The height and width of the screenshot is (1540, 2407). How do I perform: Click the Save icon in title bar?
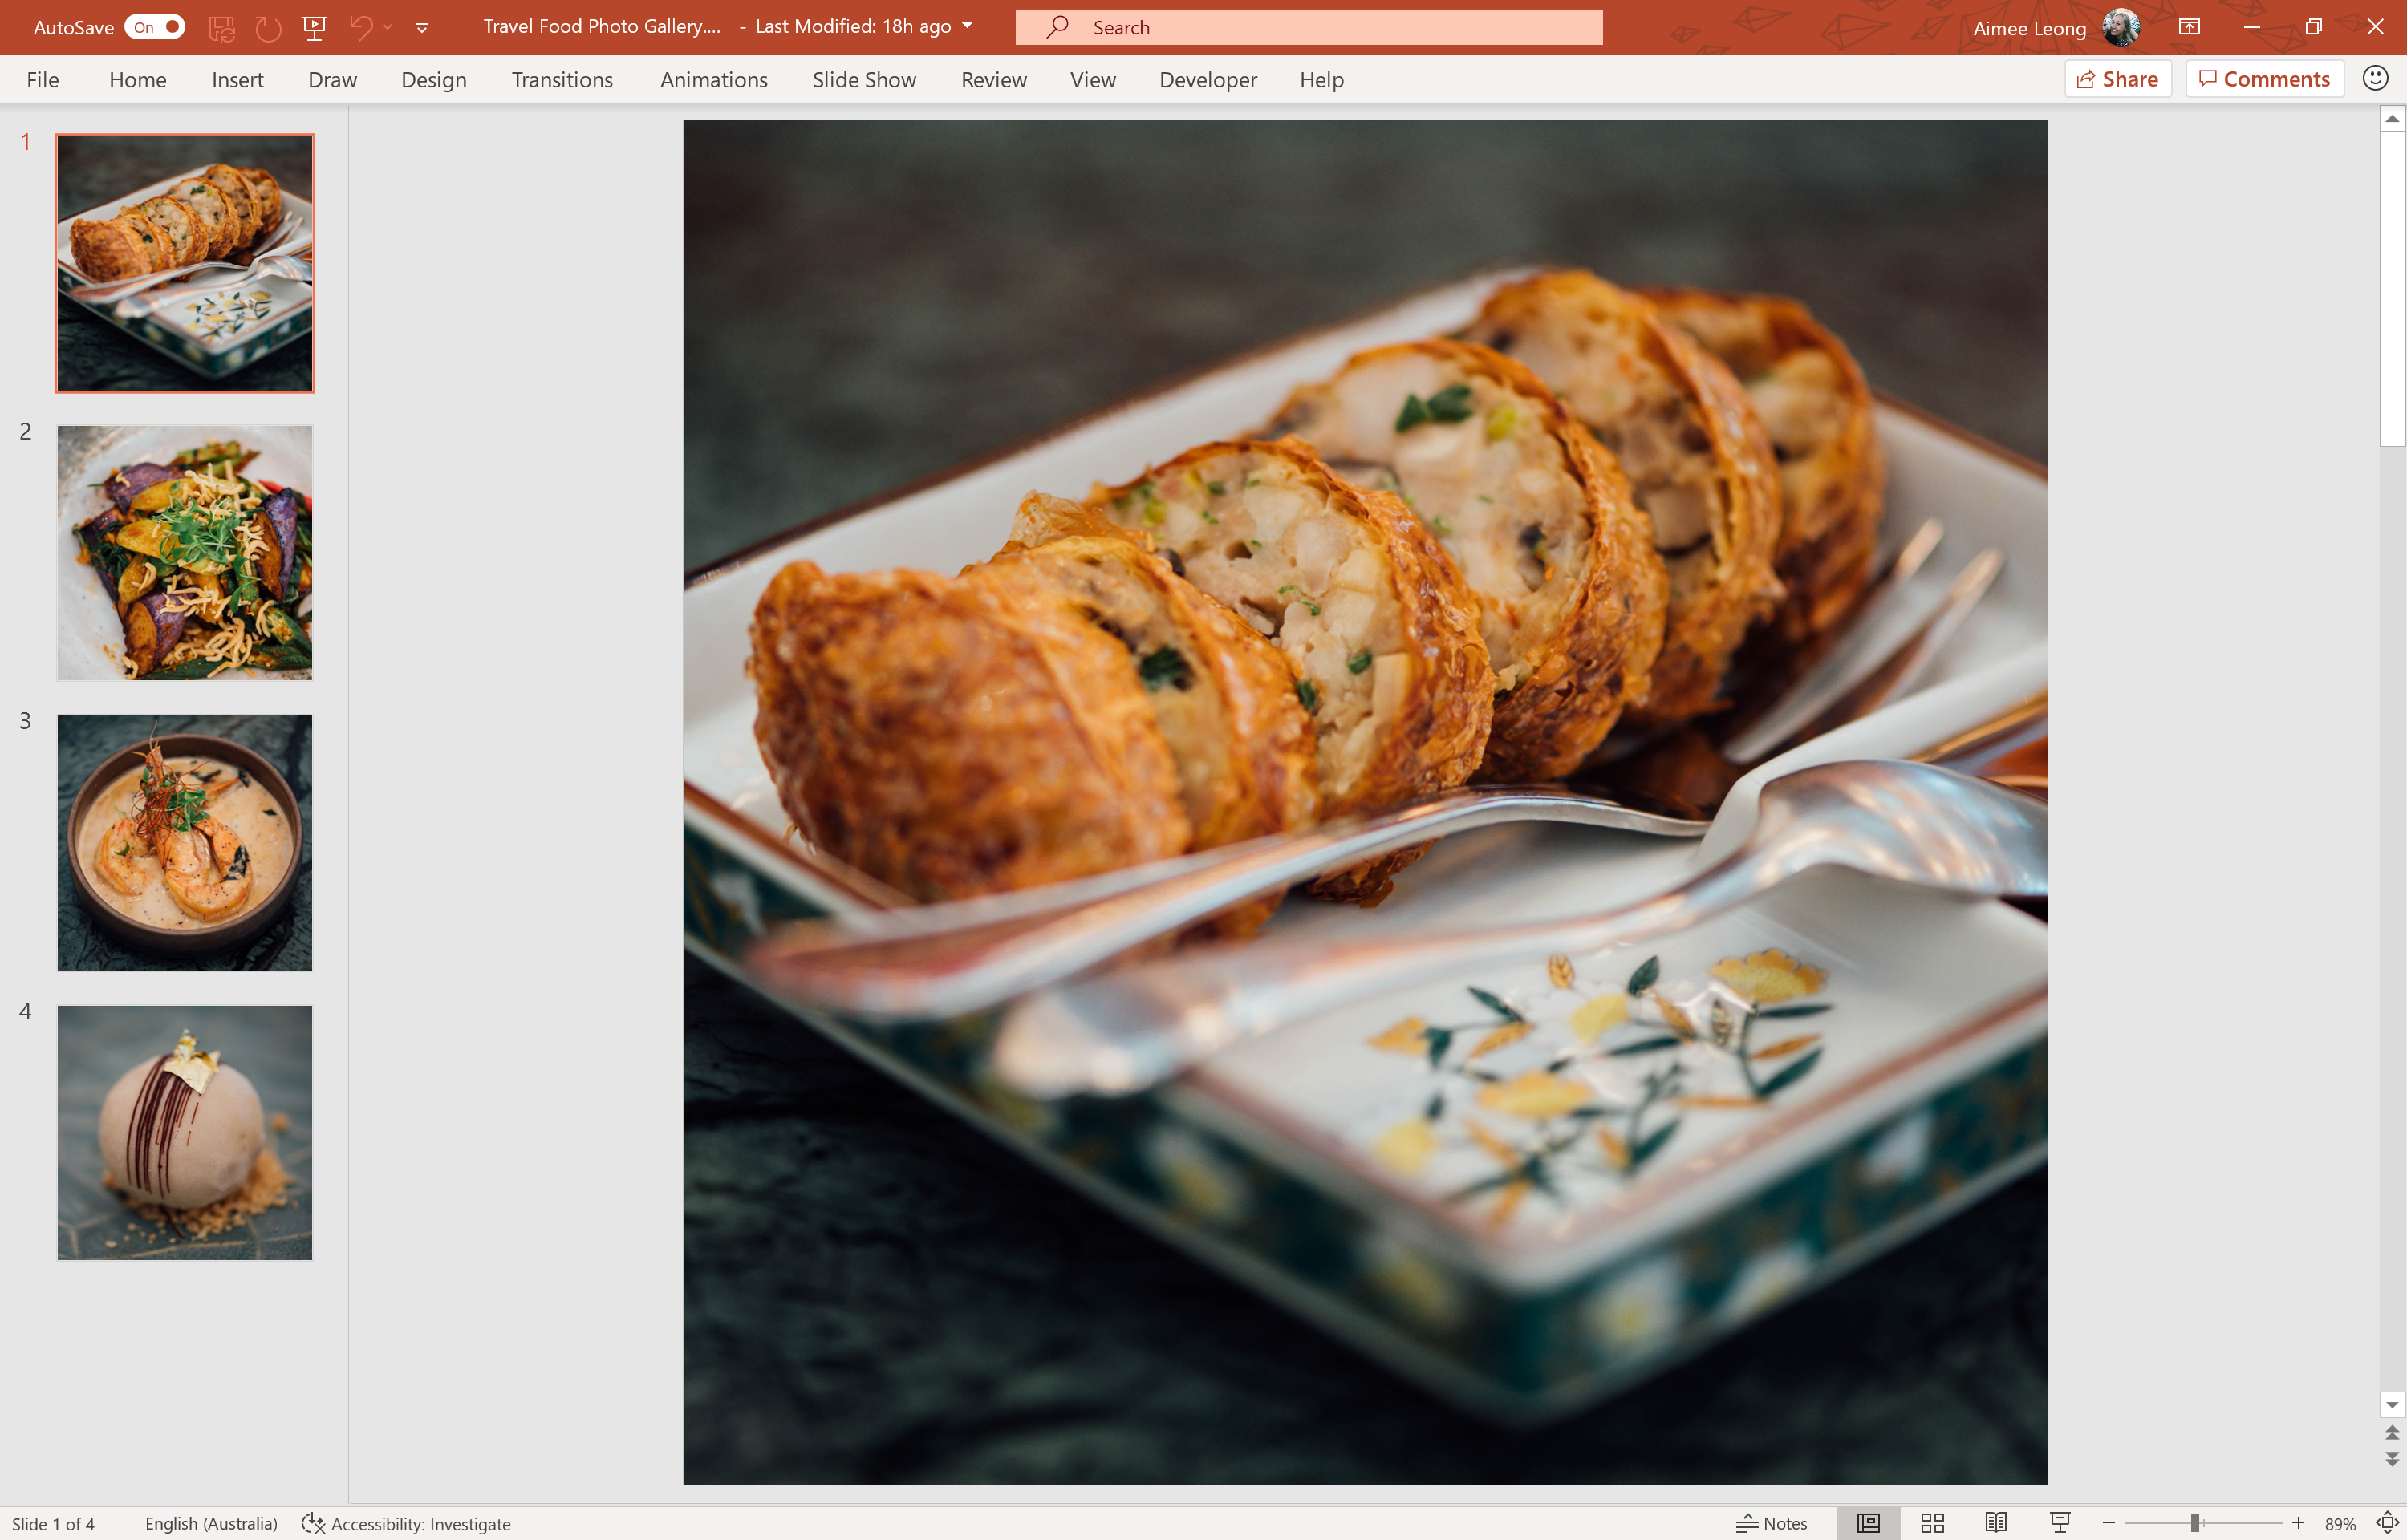pyautogui.click(x=222, y=28)
